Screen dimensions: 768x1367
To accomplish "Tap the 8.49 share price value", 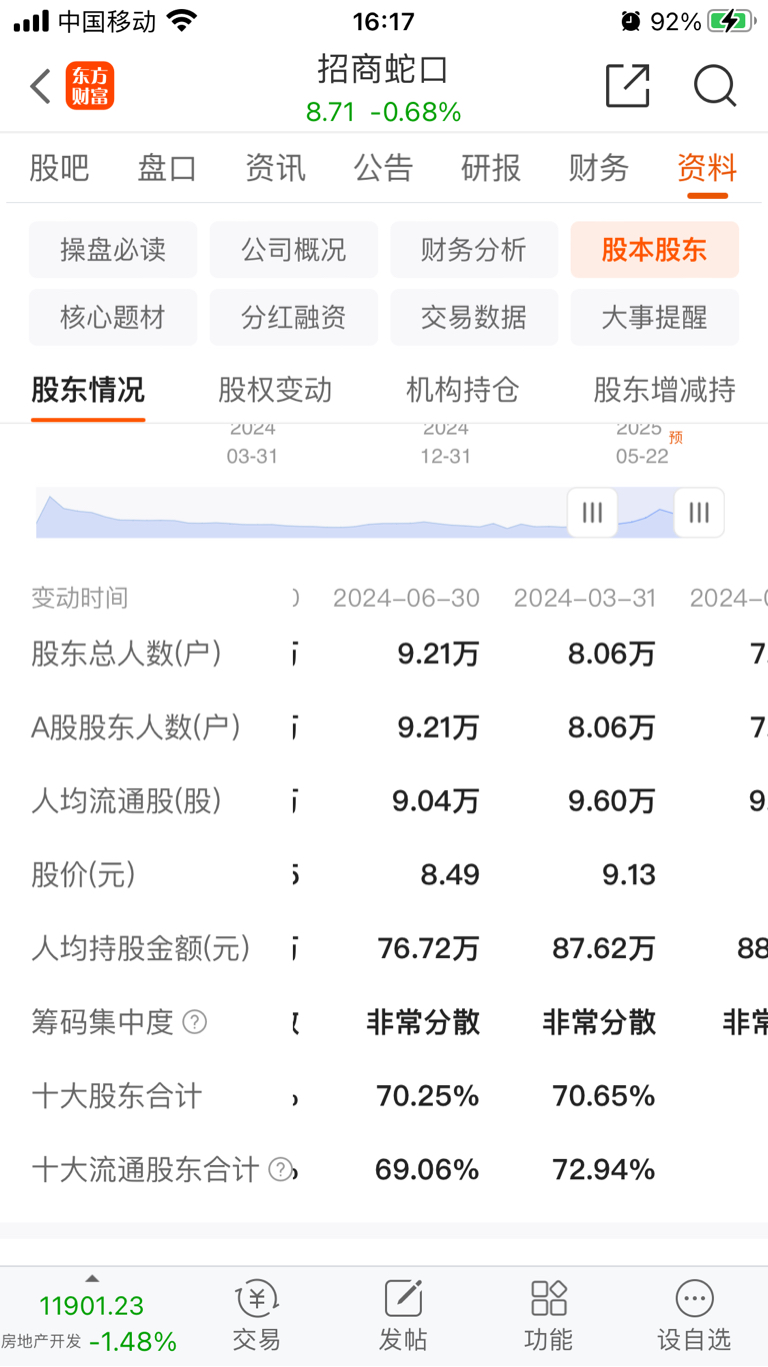I will pyautogui.click(x=450, y=875).
